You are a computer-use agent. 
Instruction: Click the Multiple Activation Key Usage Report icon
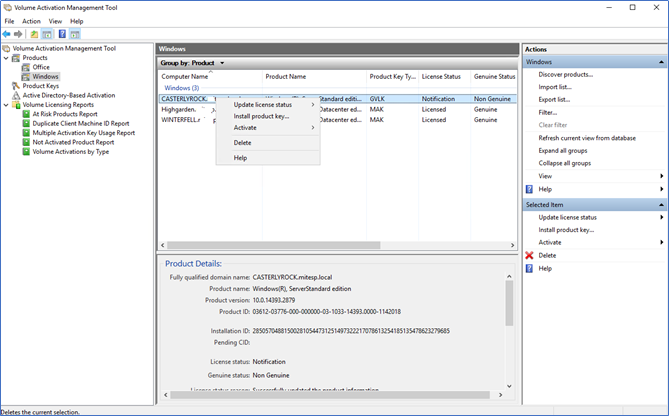coord(26,133)
